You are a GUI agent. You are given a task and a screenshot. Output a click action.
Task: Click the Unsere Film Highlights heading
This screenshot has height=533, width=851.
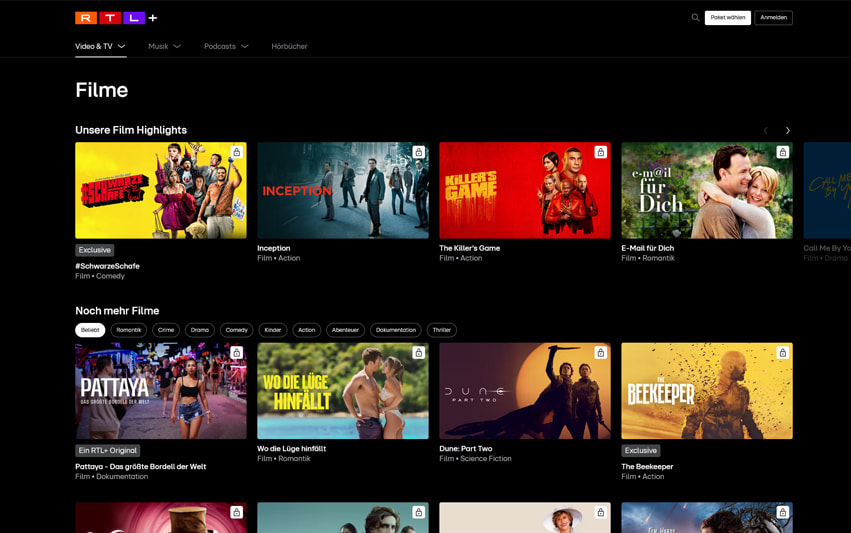pos(131,130)
